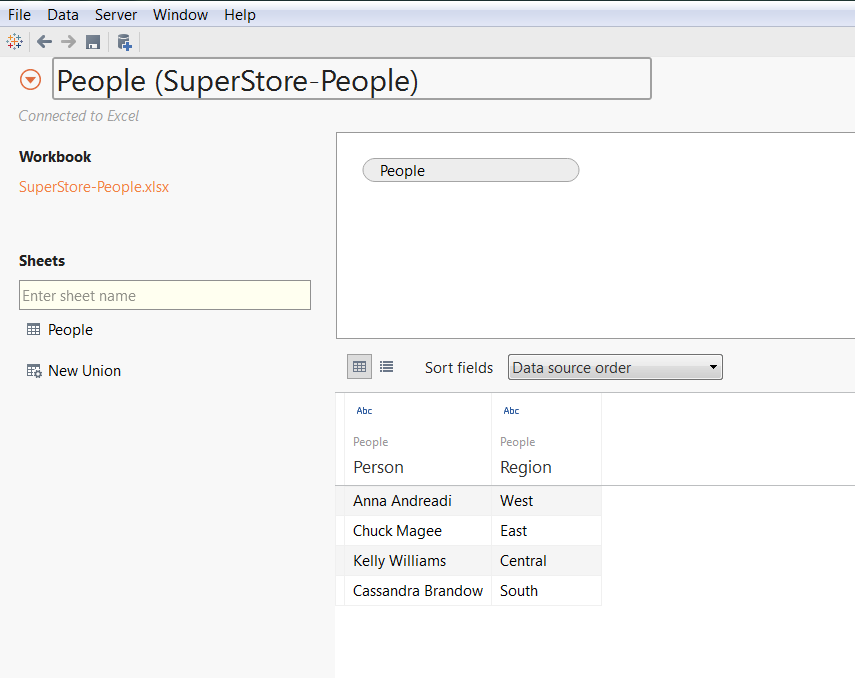Open the Sort fields dropdown
855x678 pixels.
pos(615,367)
